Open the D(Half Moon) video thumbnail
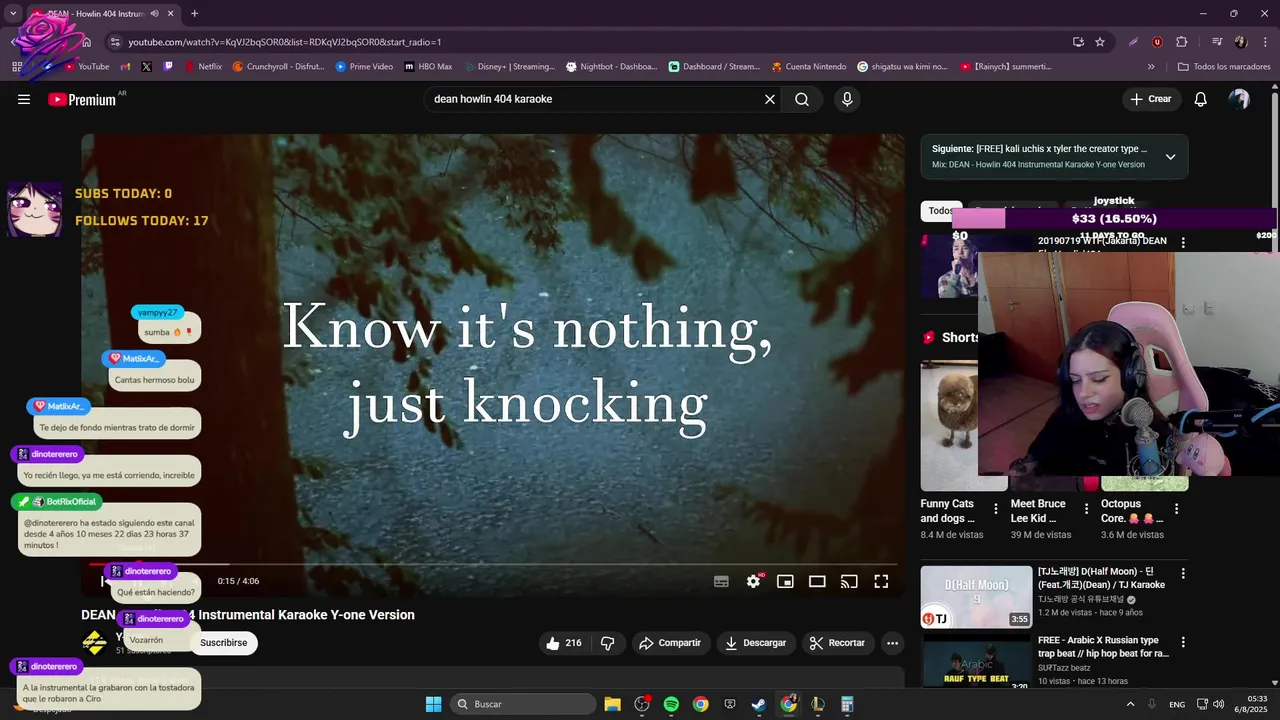 tap(976, 596)
